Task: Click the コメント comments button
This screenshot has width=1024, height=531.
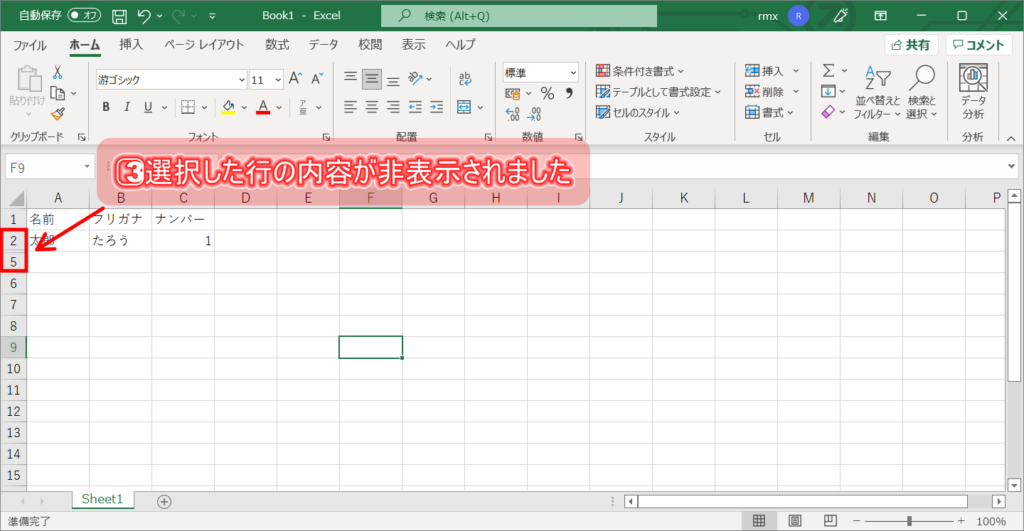Action: [978, 45]
